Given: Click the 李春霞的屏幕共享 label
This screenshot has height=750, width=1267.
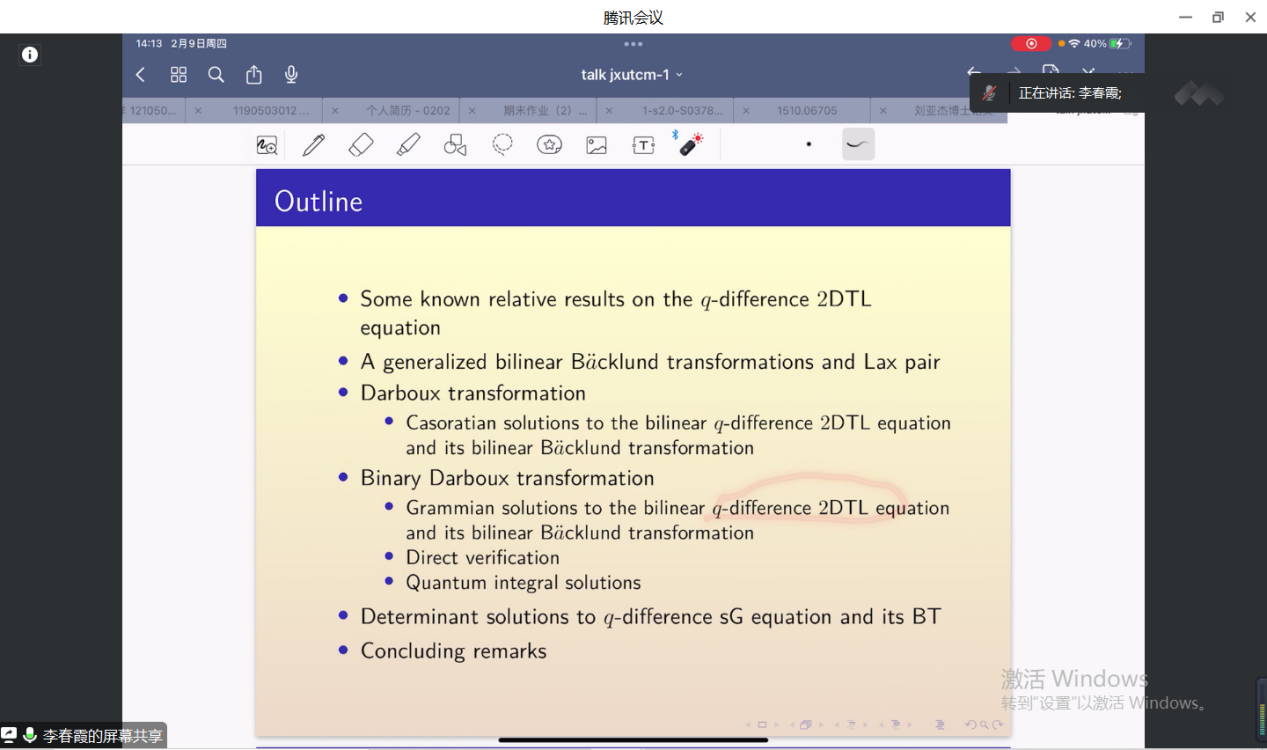Looking at the screenshot, I should point(102,736).
